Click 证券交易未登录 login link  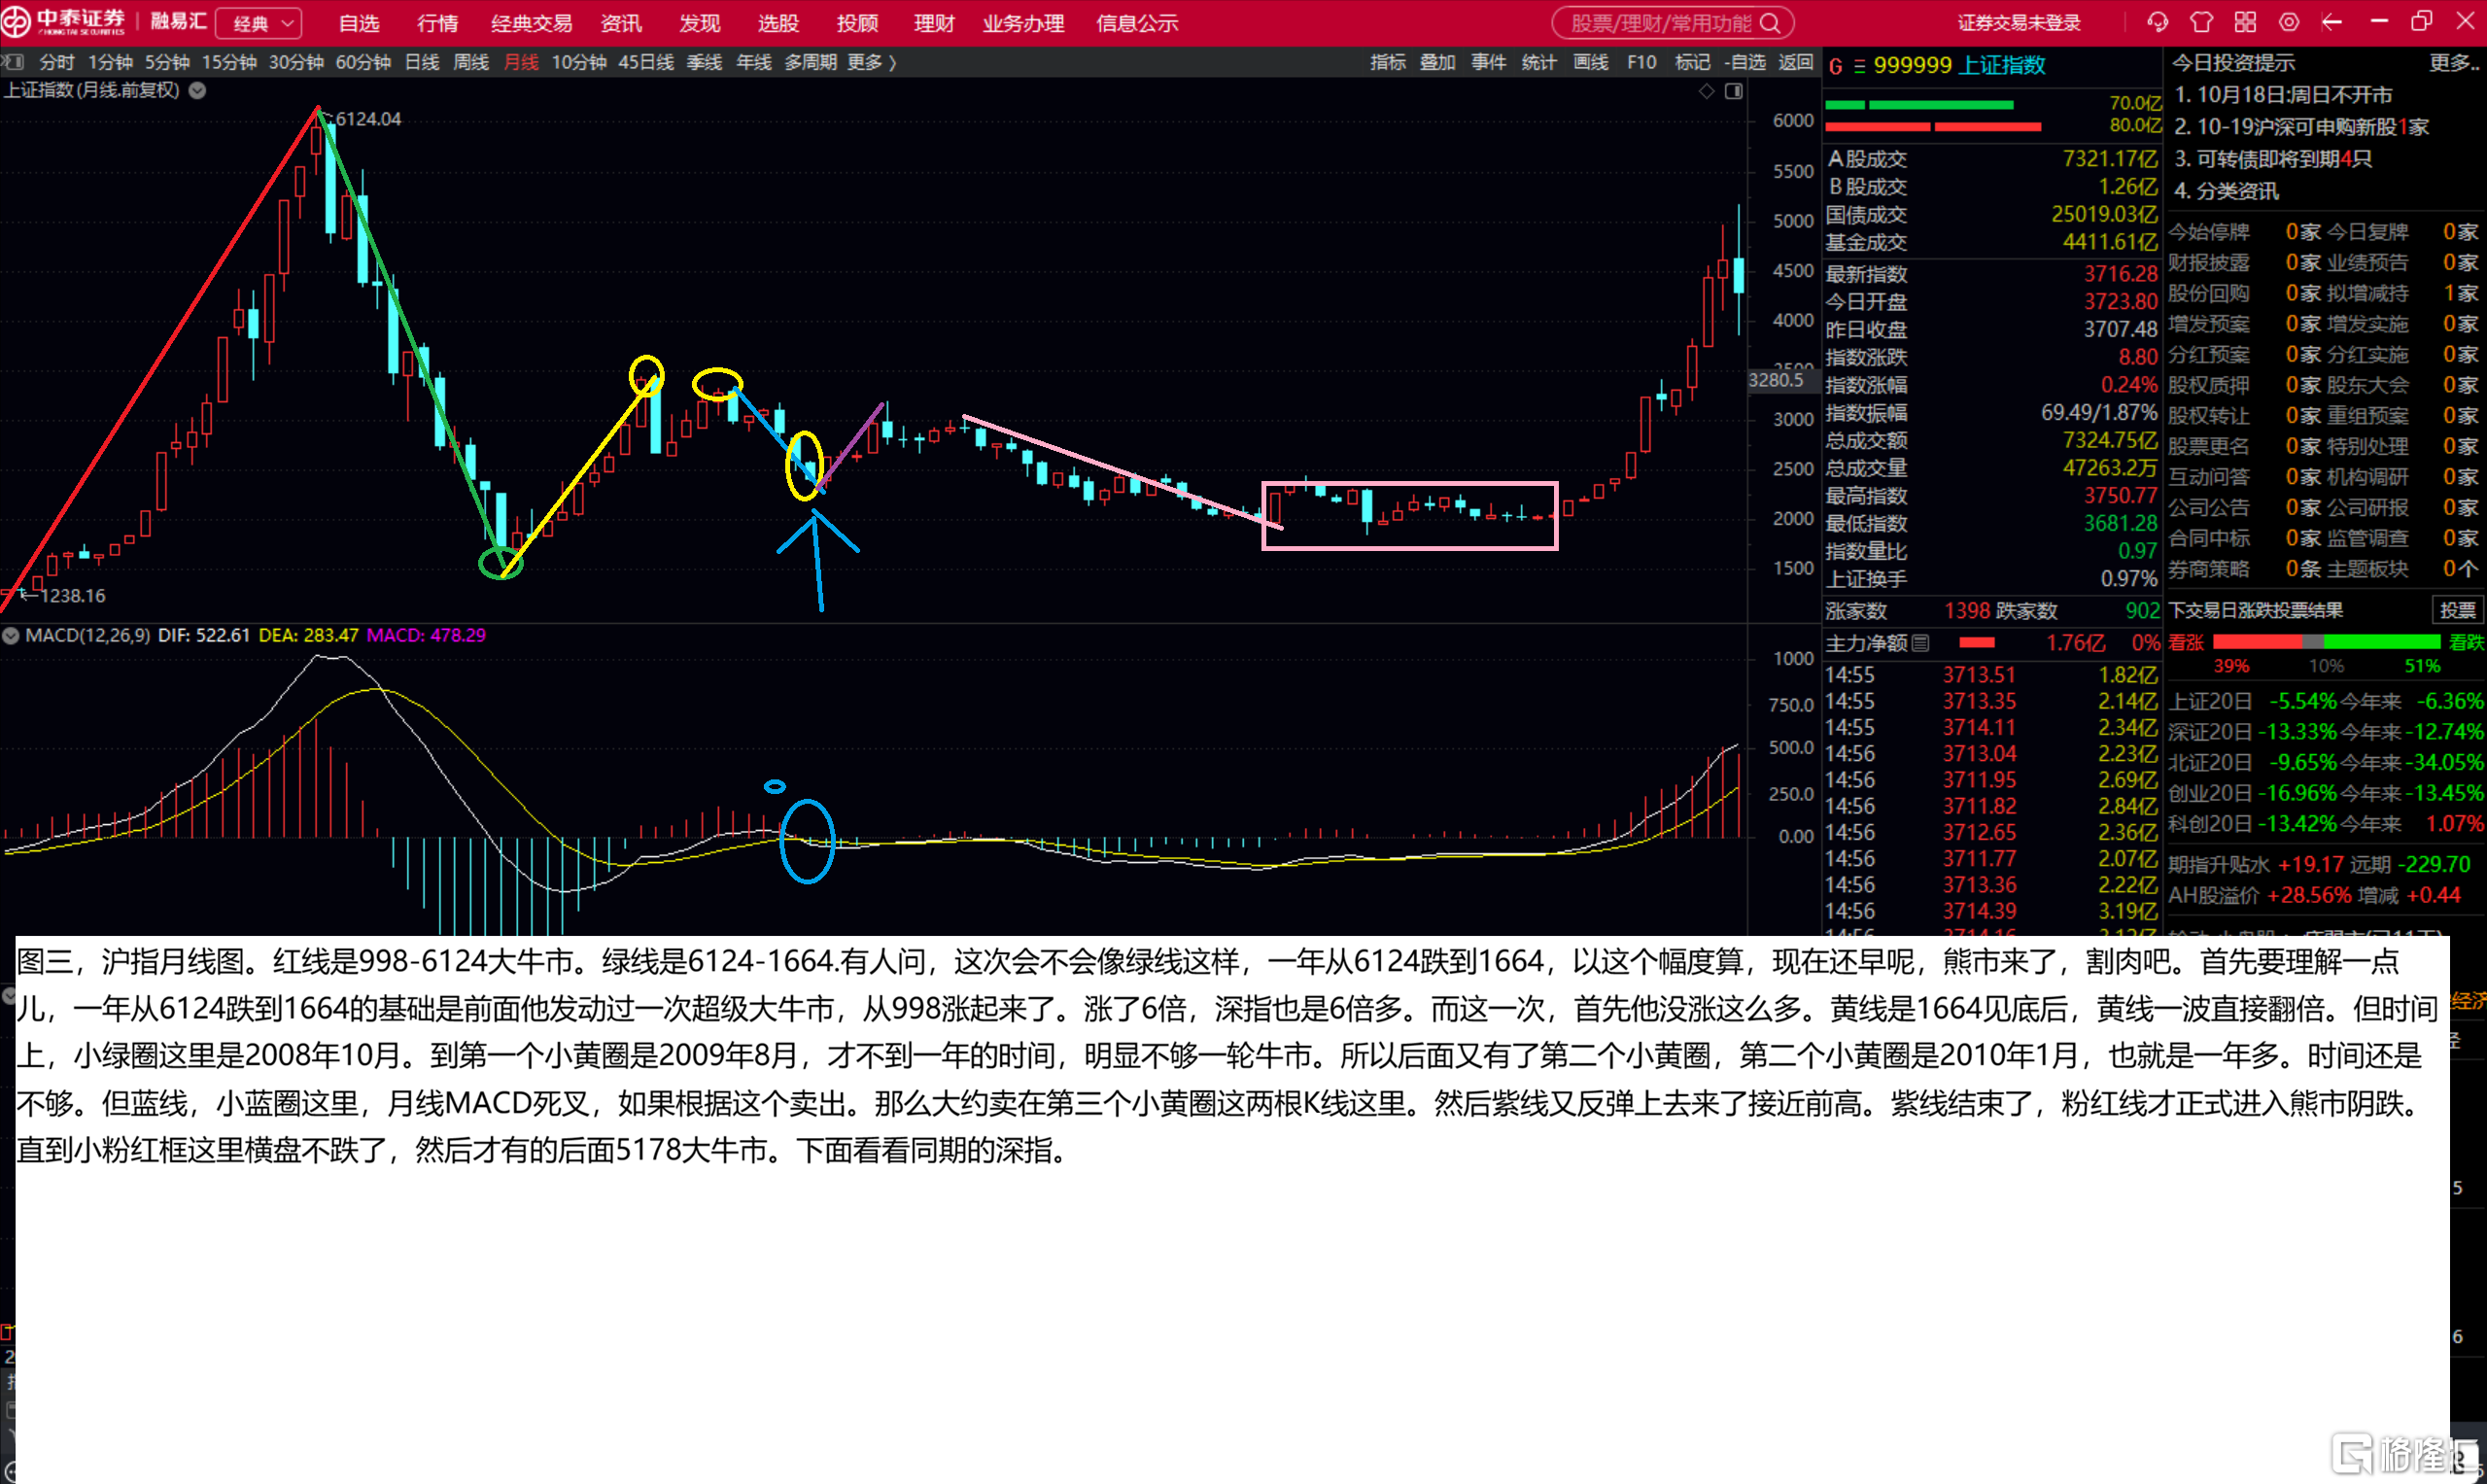(2019, 23)
